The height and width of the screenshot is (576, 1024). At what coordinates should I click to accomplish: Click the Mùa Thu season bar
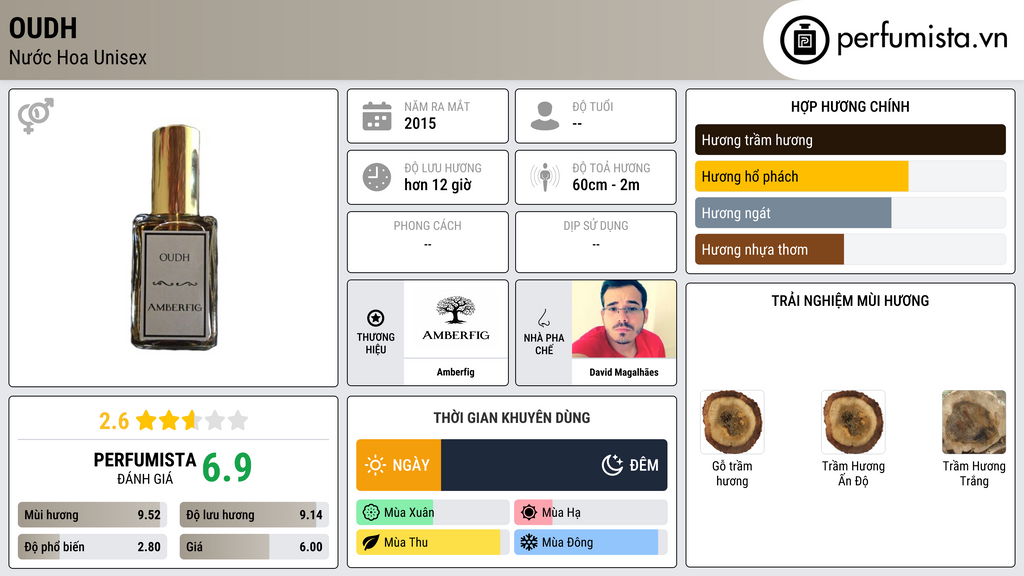coord(433,542)
